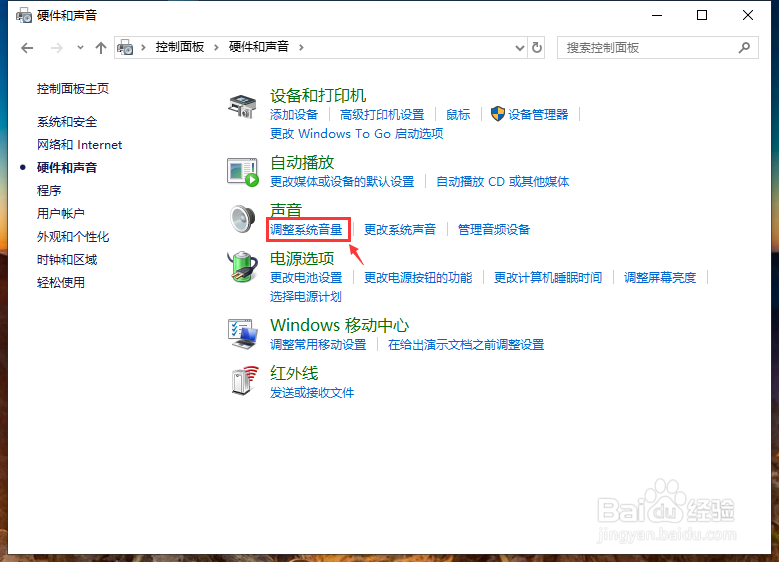Maximize the 硬件和声音 window

tap(702, 15)
